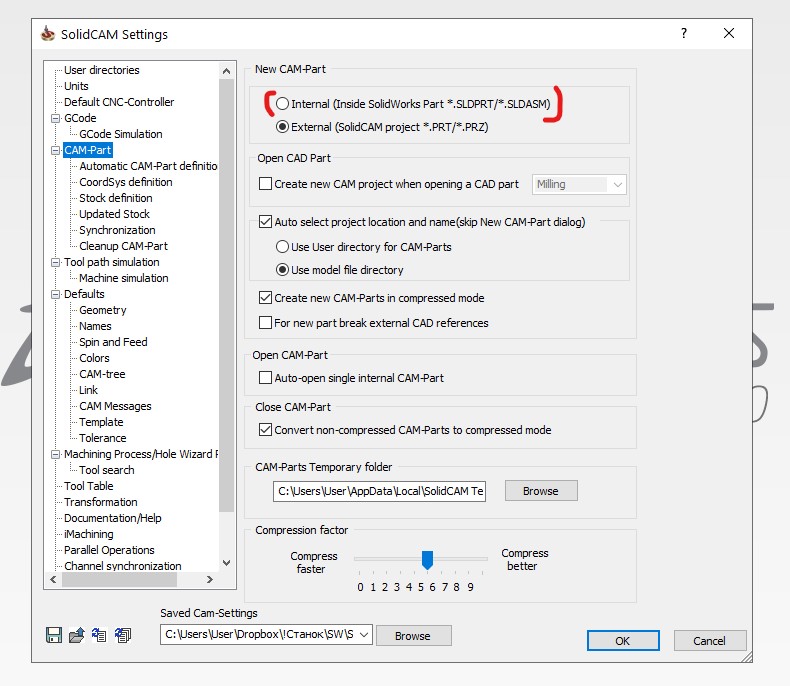Viewport: 790px width, 686px height.
Task: Toggle Convert non-compressed CAM-Parts to compressed mode
Action: 265,430
